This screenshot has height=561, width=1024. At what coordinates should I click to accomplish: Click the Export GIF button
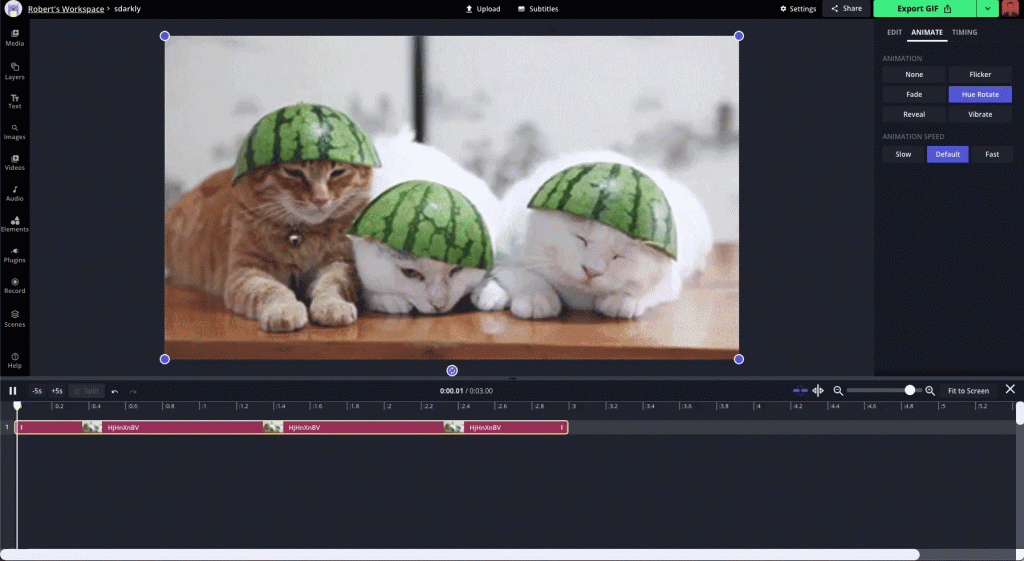(x=923, y=9)
